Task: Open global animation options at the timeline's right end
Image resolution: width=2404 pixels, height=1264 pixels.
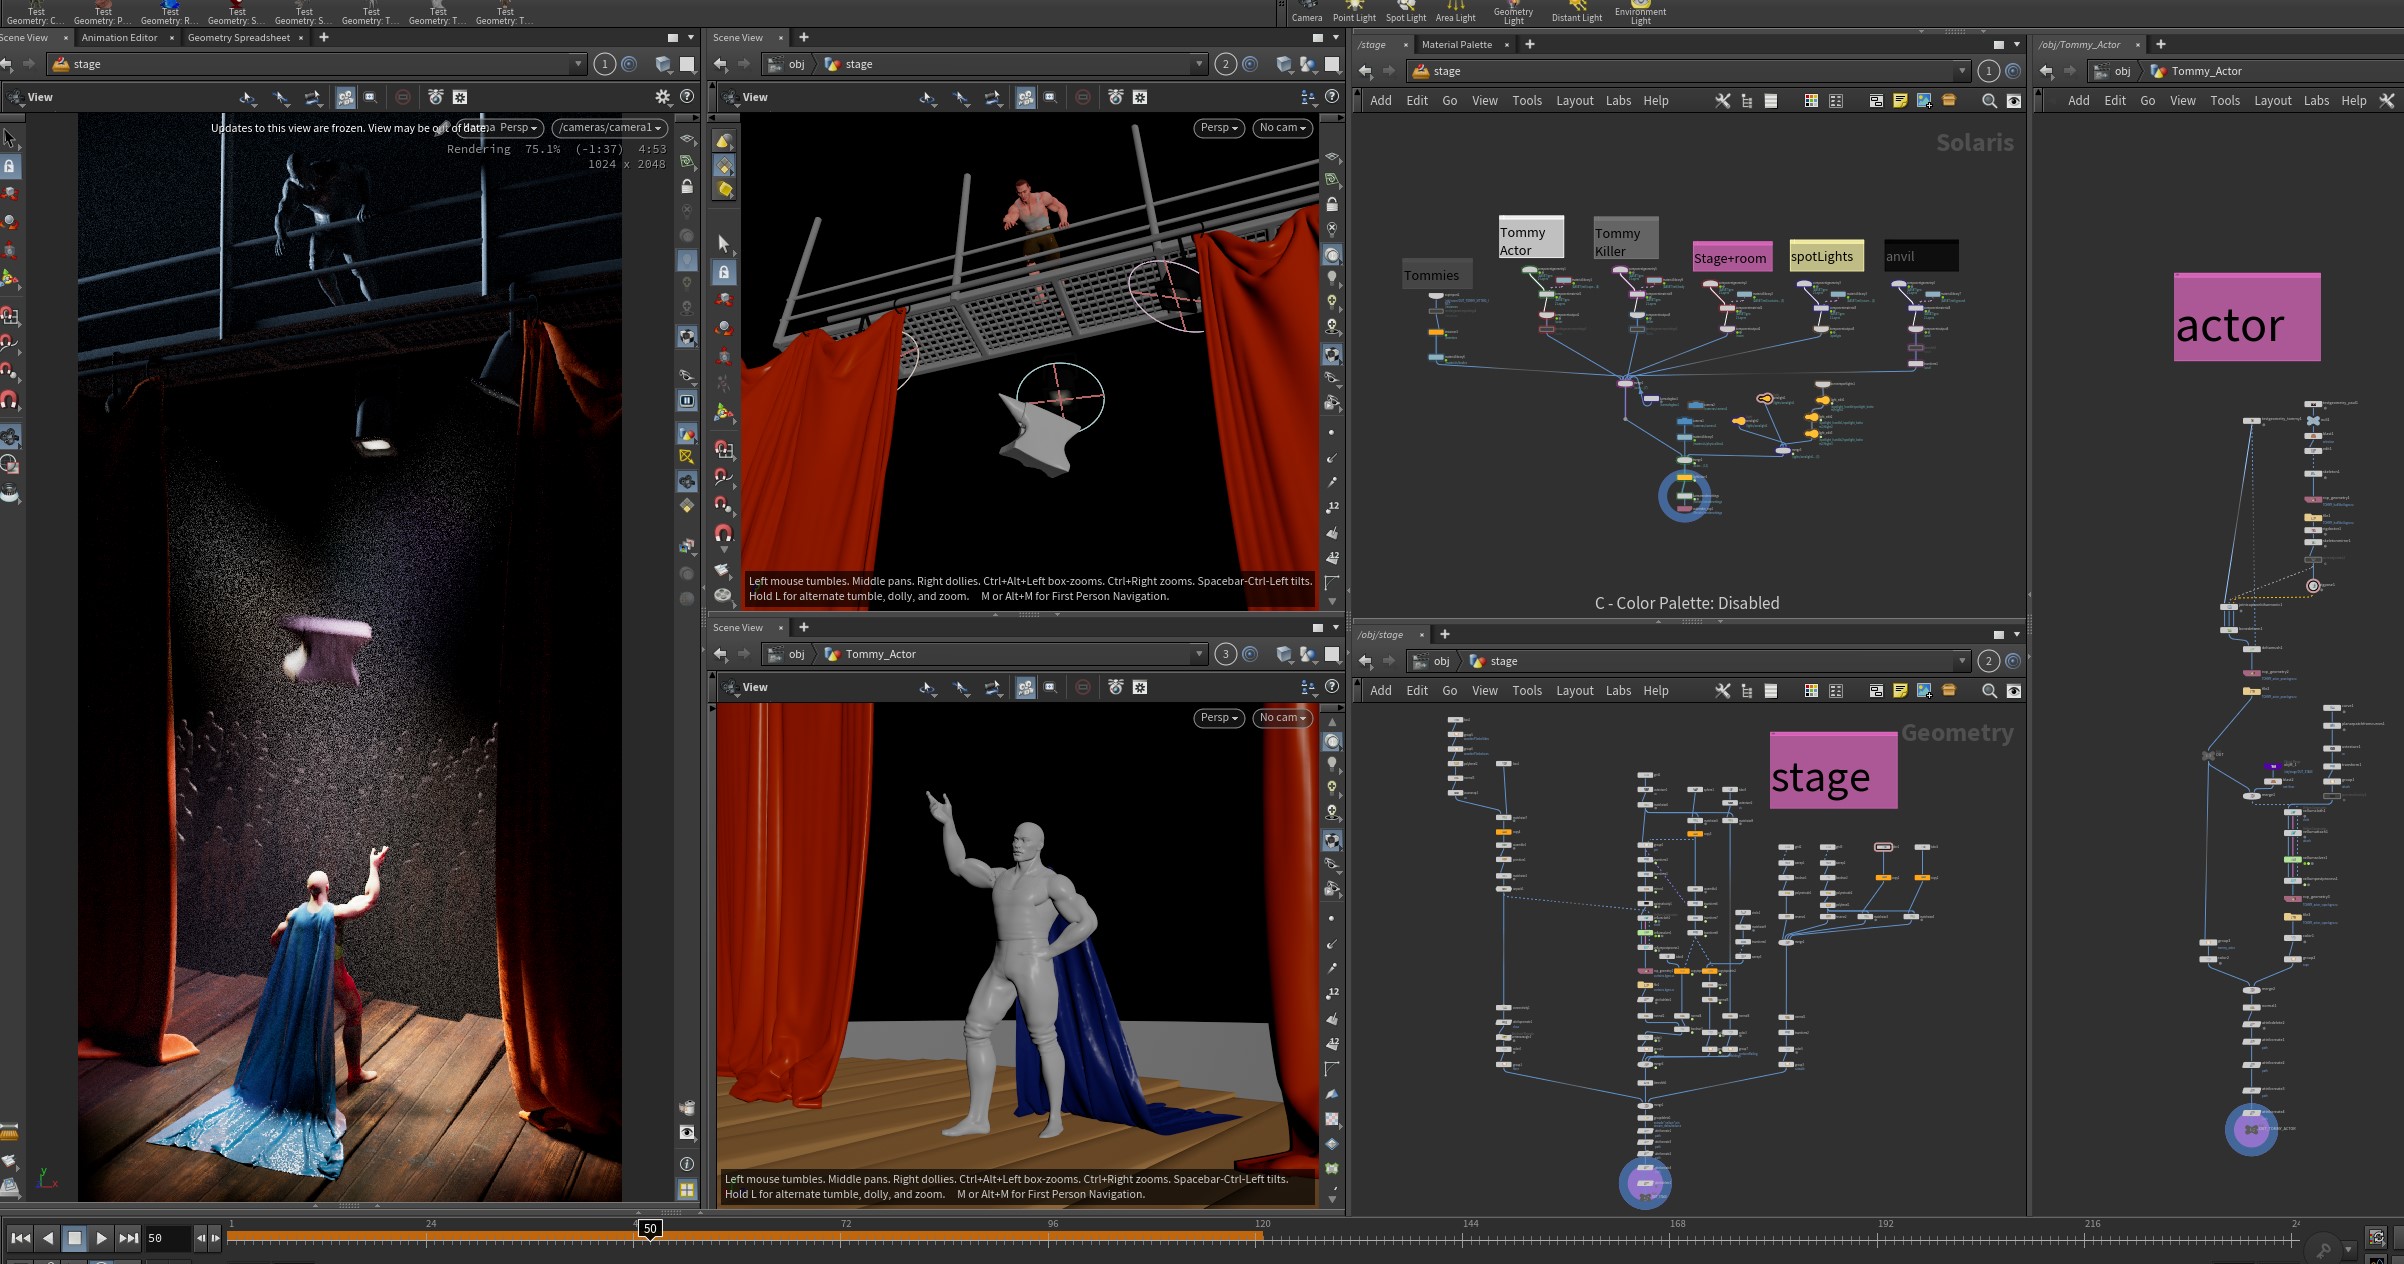Action: (x=2377, y=1237)
